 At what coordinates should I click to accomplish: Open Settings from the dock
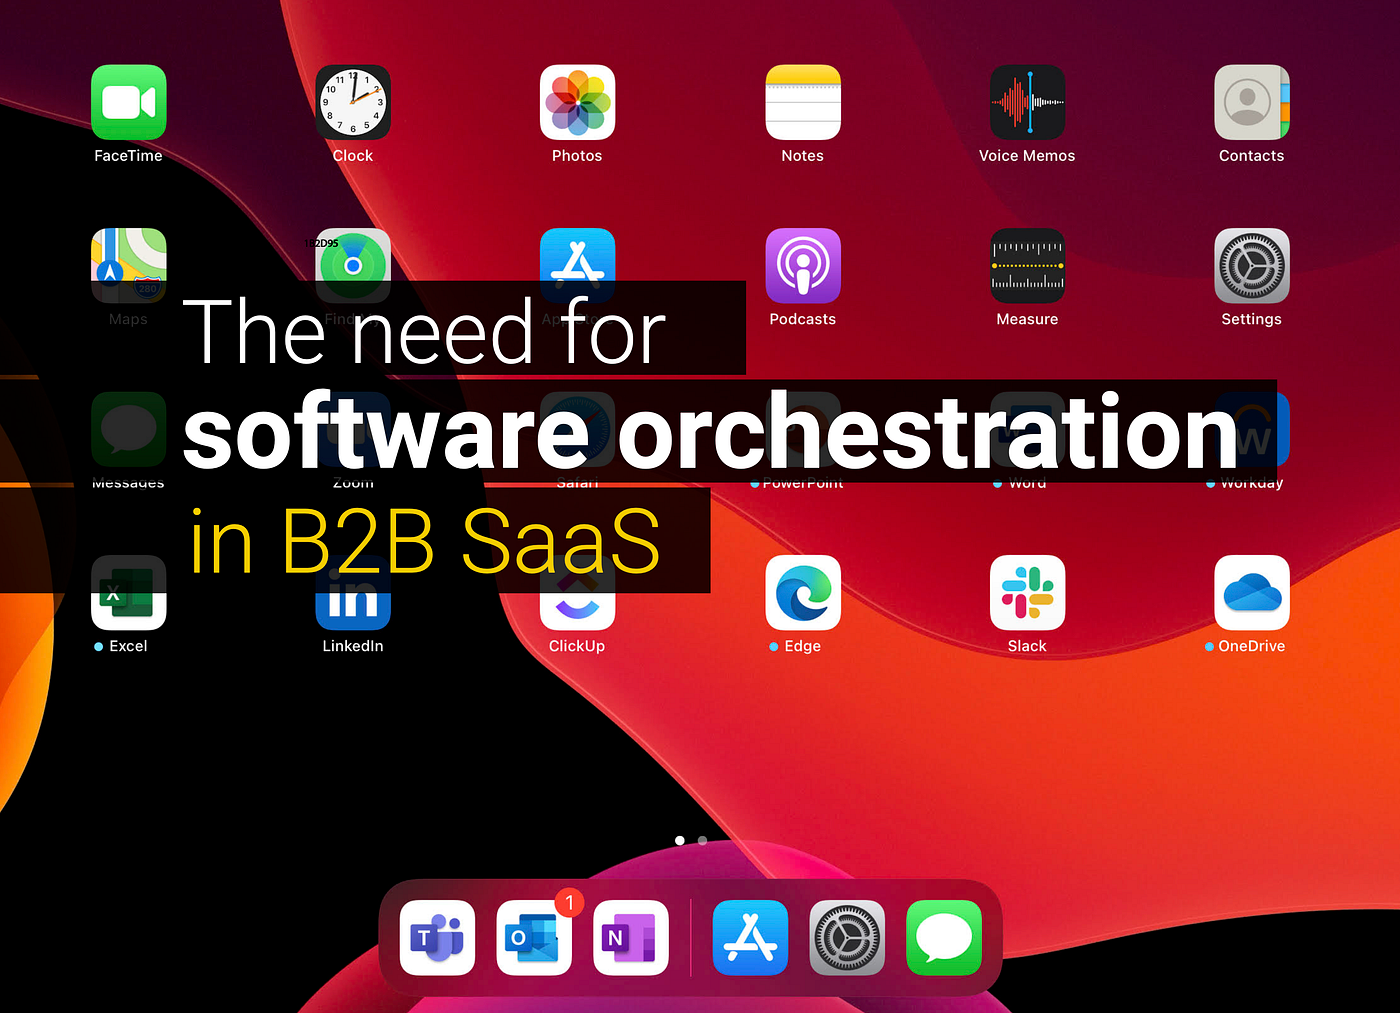847,937
